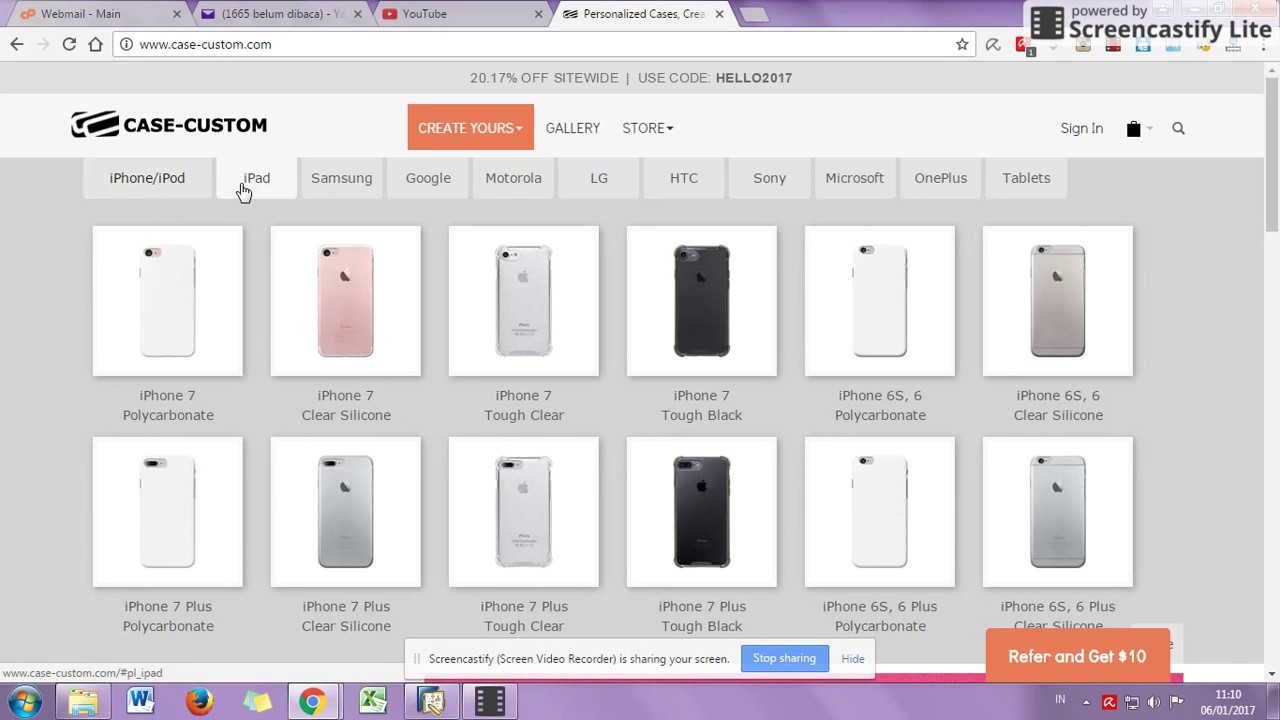Click the volume speaker tray icon

(x=1153, y=702)
